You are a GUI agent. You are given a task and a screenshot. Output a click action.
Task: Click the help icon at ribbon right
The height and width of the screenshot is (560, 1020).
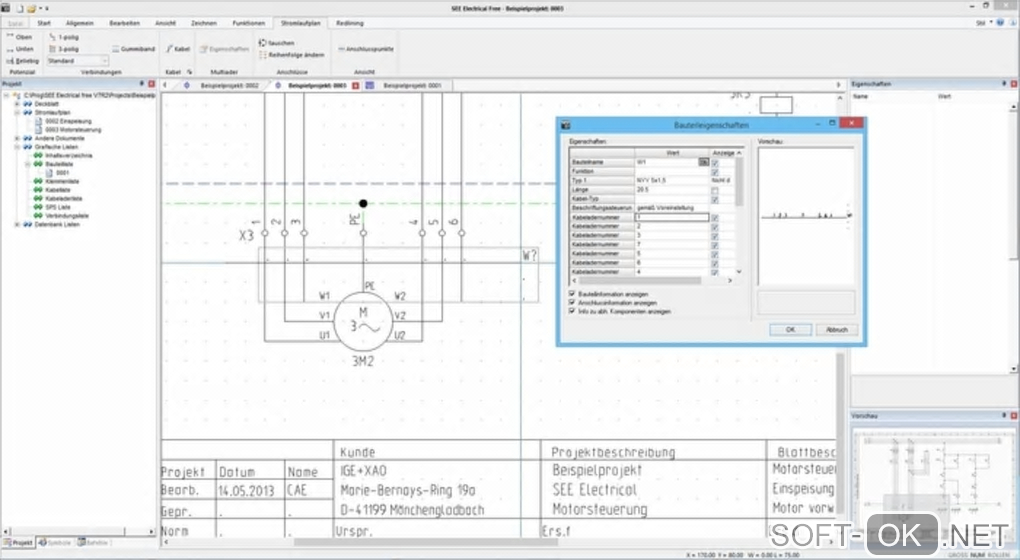1000,23
